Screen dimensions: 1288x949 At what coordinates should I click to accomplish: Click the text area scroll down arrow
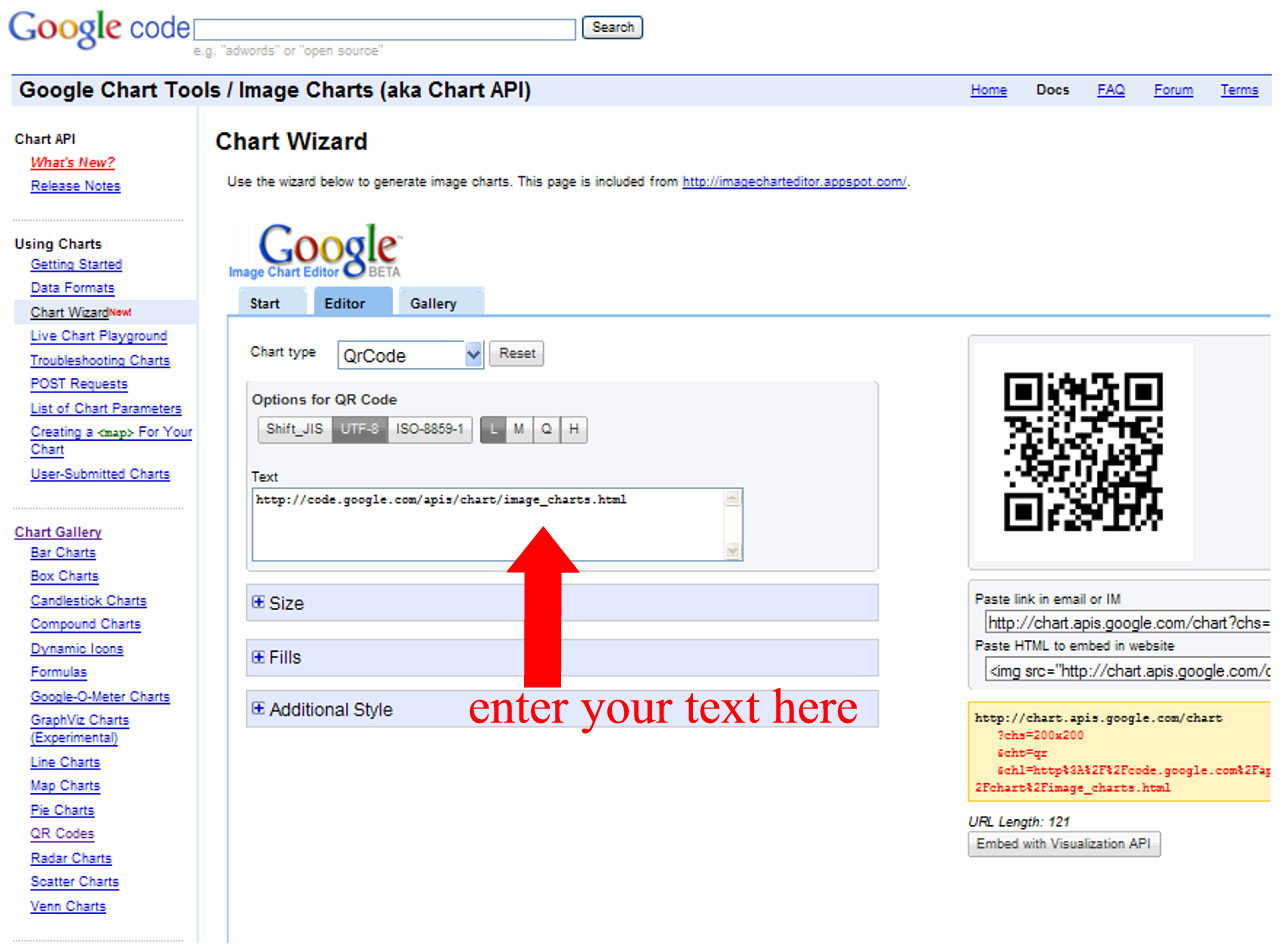tap(733, 550)
